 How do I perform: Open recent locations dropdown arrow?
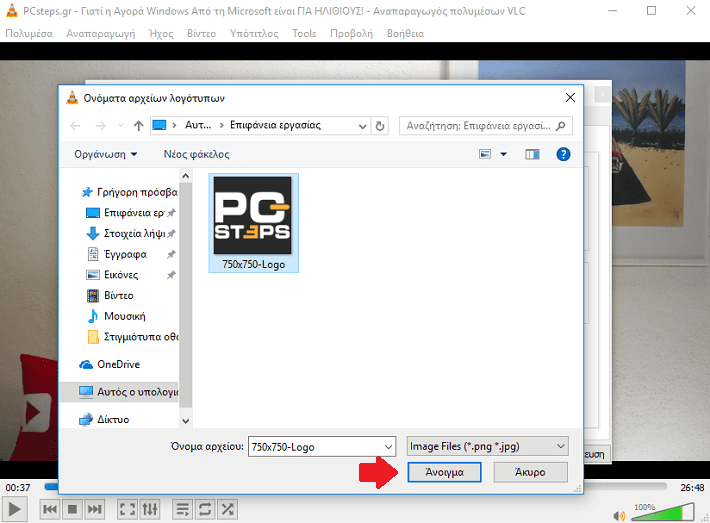pos(120,126)
